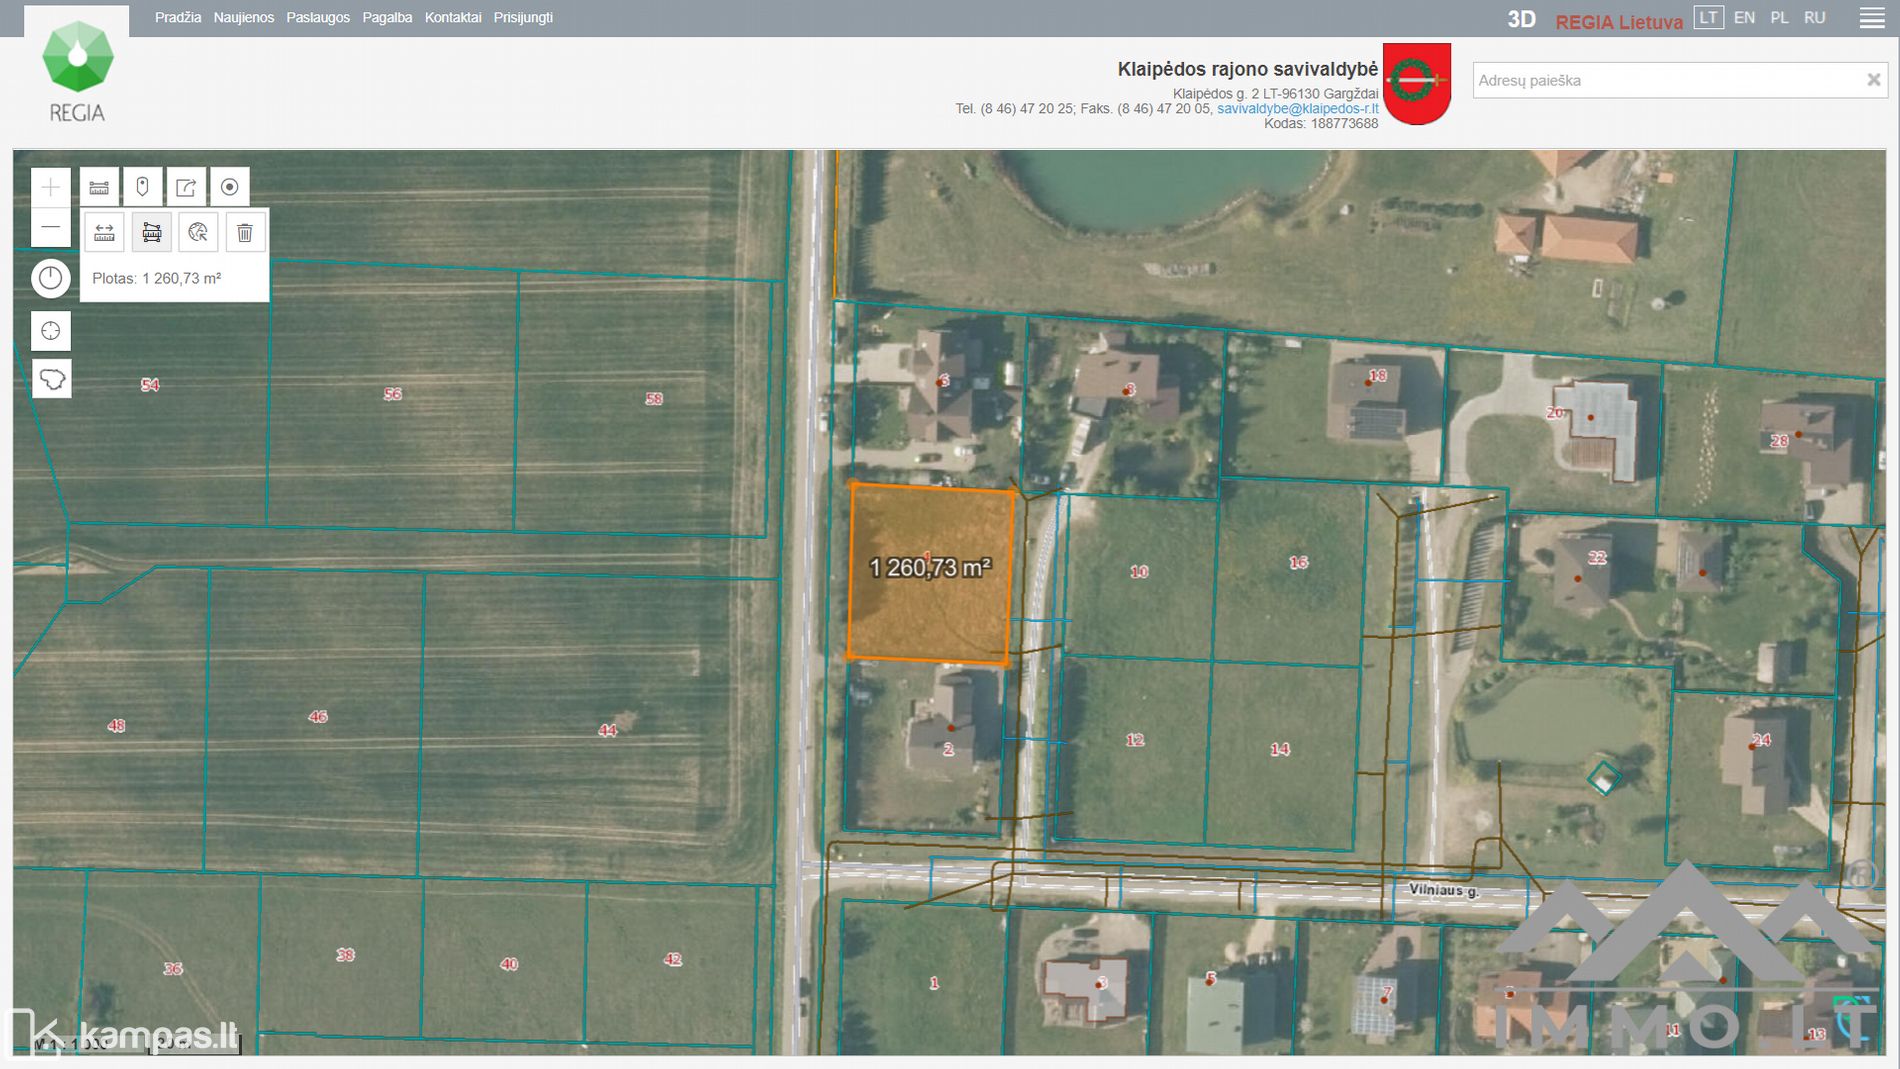Image resolution: width=1900 pixels, height=1069 pixels.
Task: Select the distance measurement tool
Action: tap(104, 233)
